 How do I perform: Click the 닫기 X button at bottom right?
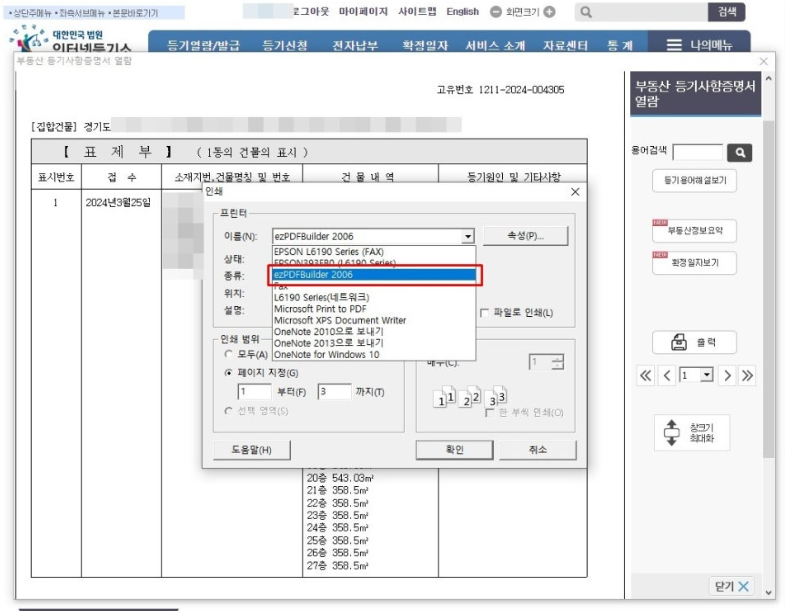pyautogui.click(x=731, y=586)
